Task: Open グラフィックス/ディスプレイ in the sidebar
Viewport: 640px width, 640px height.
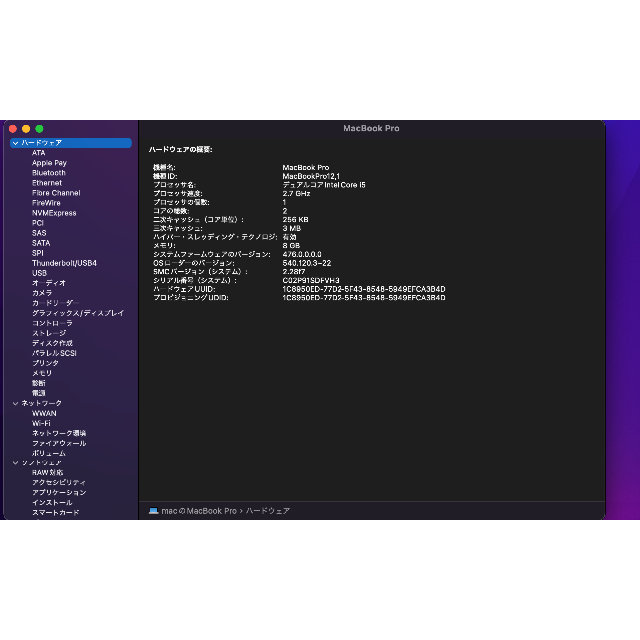Action: click(78, 313)
